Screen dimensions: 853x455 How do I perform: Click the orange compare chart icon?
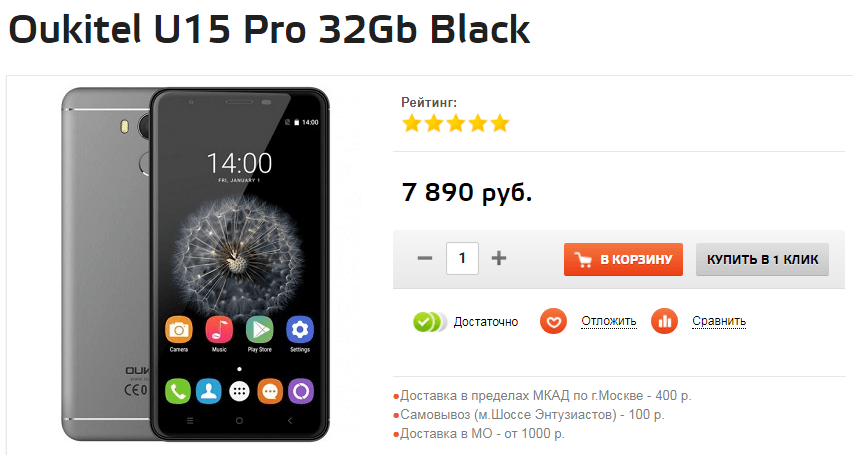[x=664, y=321]
